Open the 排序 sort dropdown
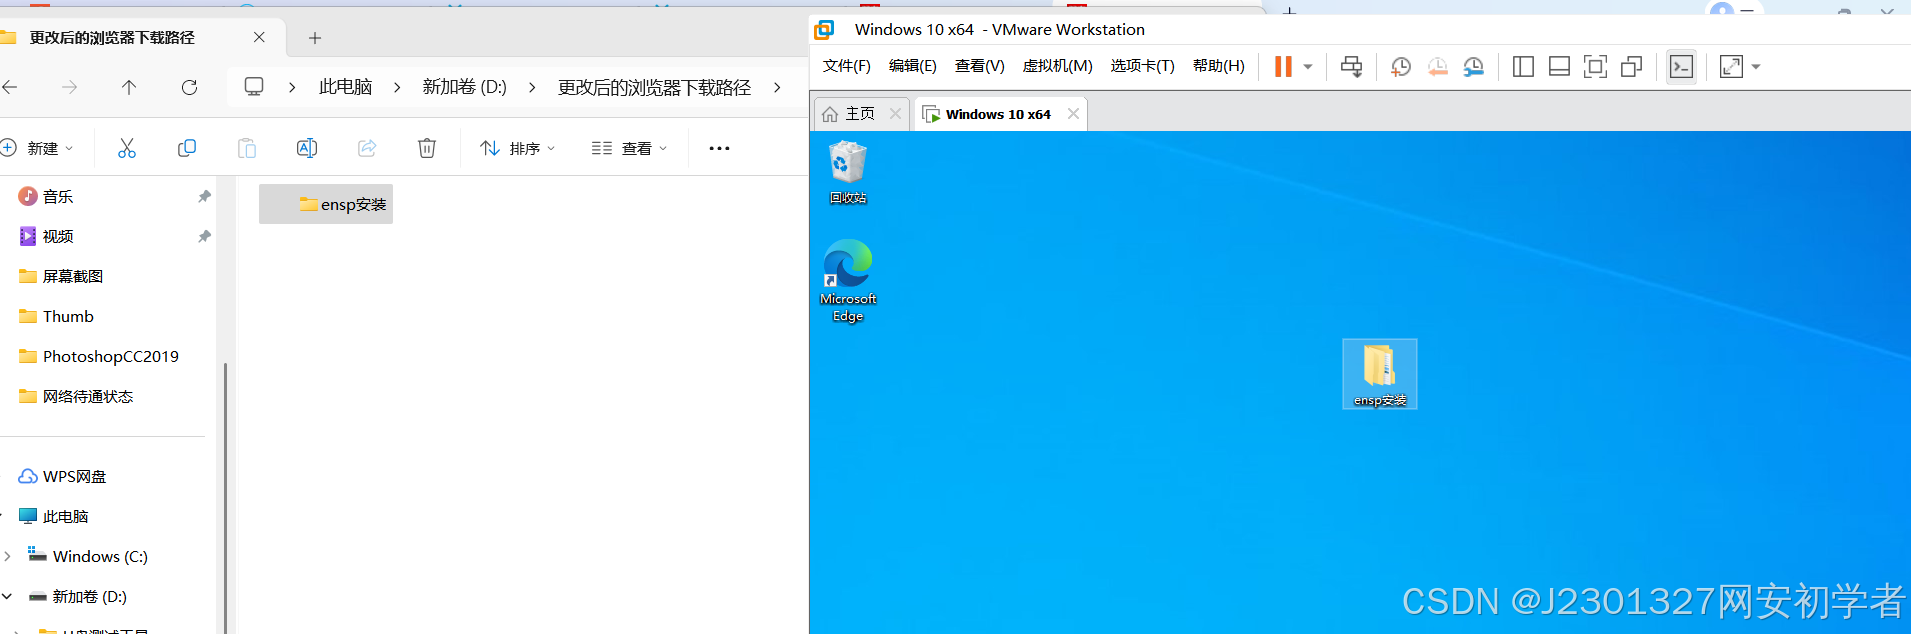 coord(517,148)
